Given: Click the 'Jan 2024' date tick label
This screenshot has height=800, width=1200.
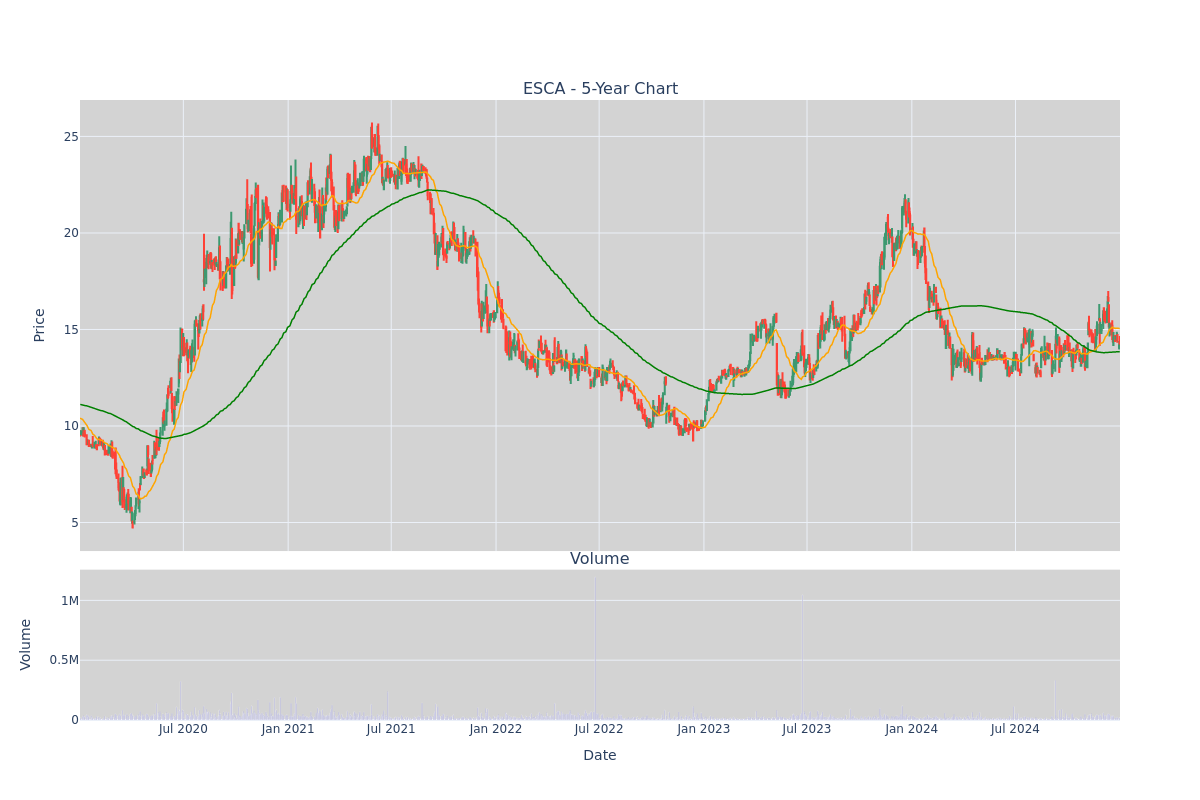Looking at the screenshot, I should pyautogui.click(x=912, y=729).
